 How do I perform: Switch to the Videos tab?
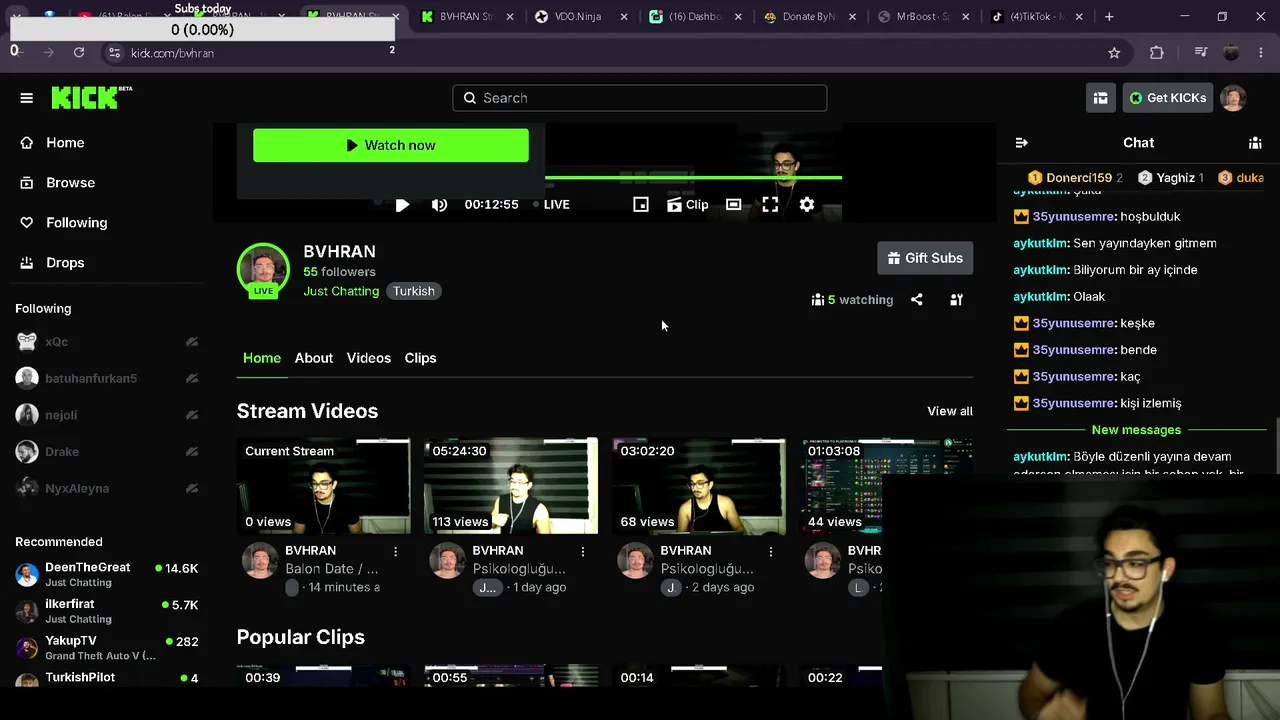[369, 358]
